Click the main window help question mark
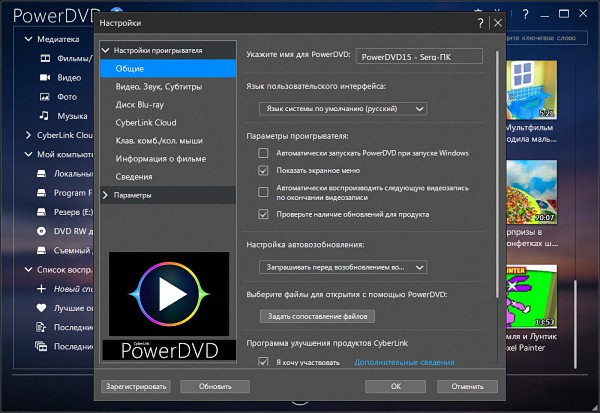600x413 pixels. click(526, 15)
